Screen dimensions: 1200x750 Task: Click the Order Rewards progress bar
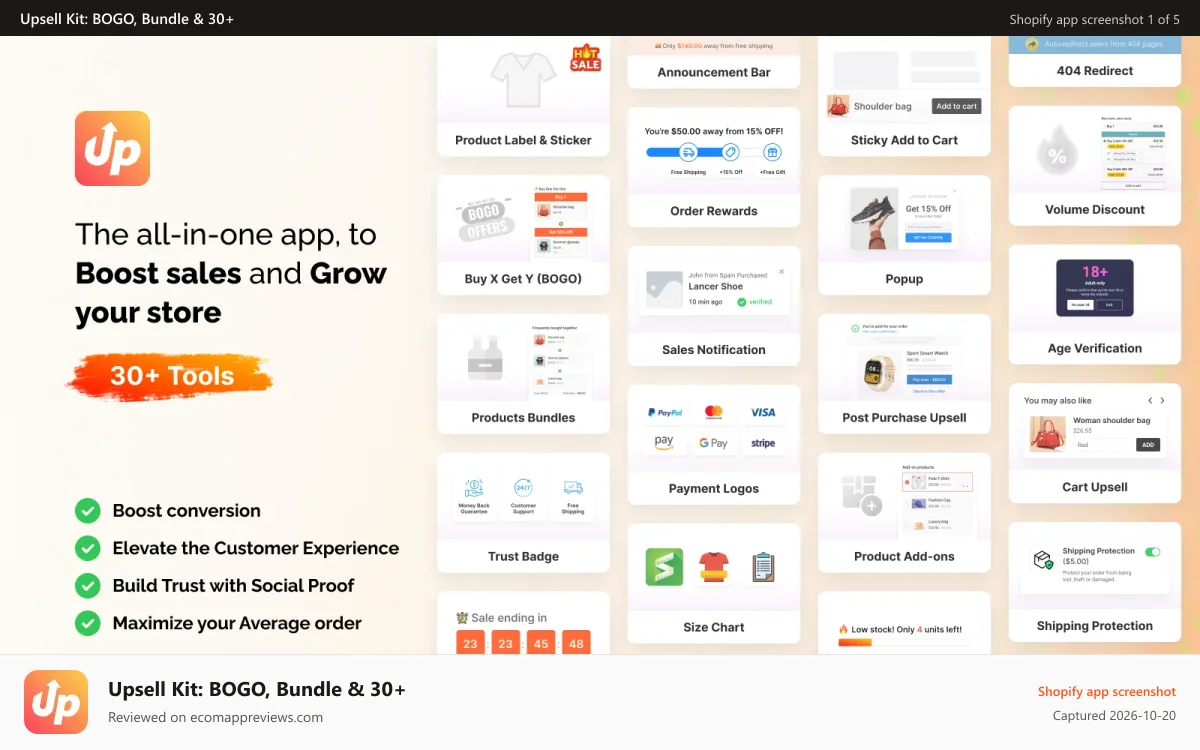[x=714, y=152]
